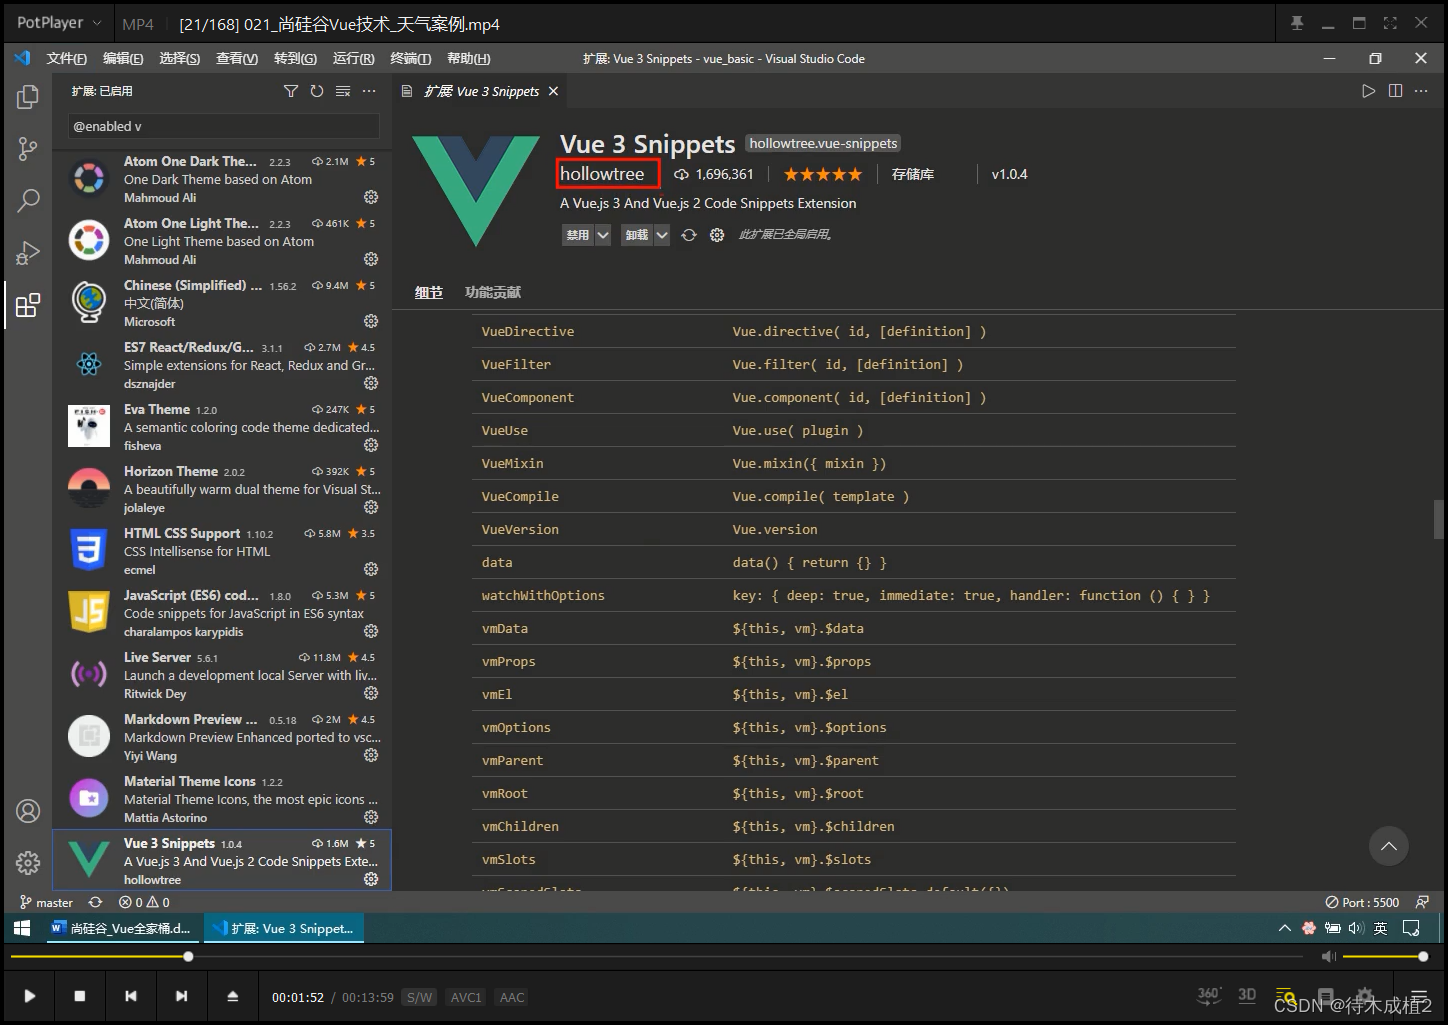Toggle 360 degree video mode

point(1208,995)
